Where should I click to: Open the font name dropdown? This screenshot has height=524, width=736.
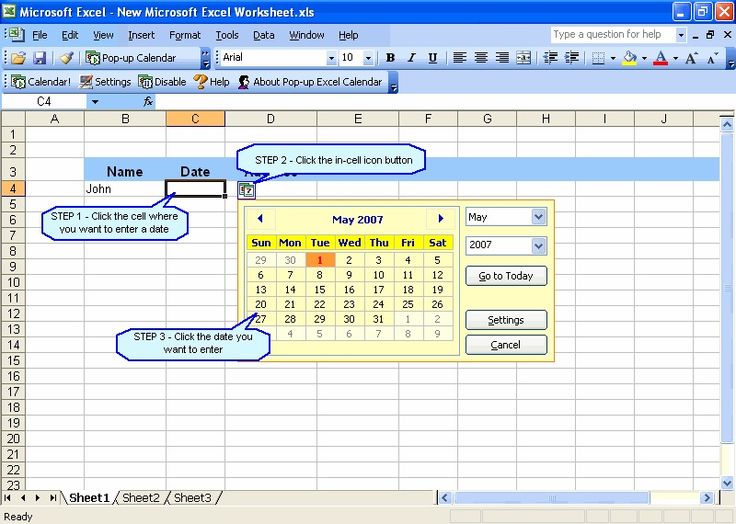(331, 58)
